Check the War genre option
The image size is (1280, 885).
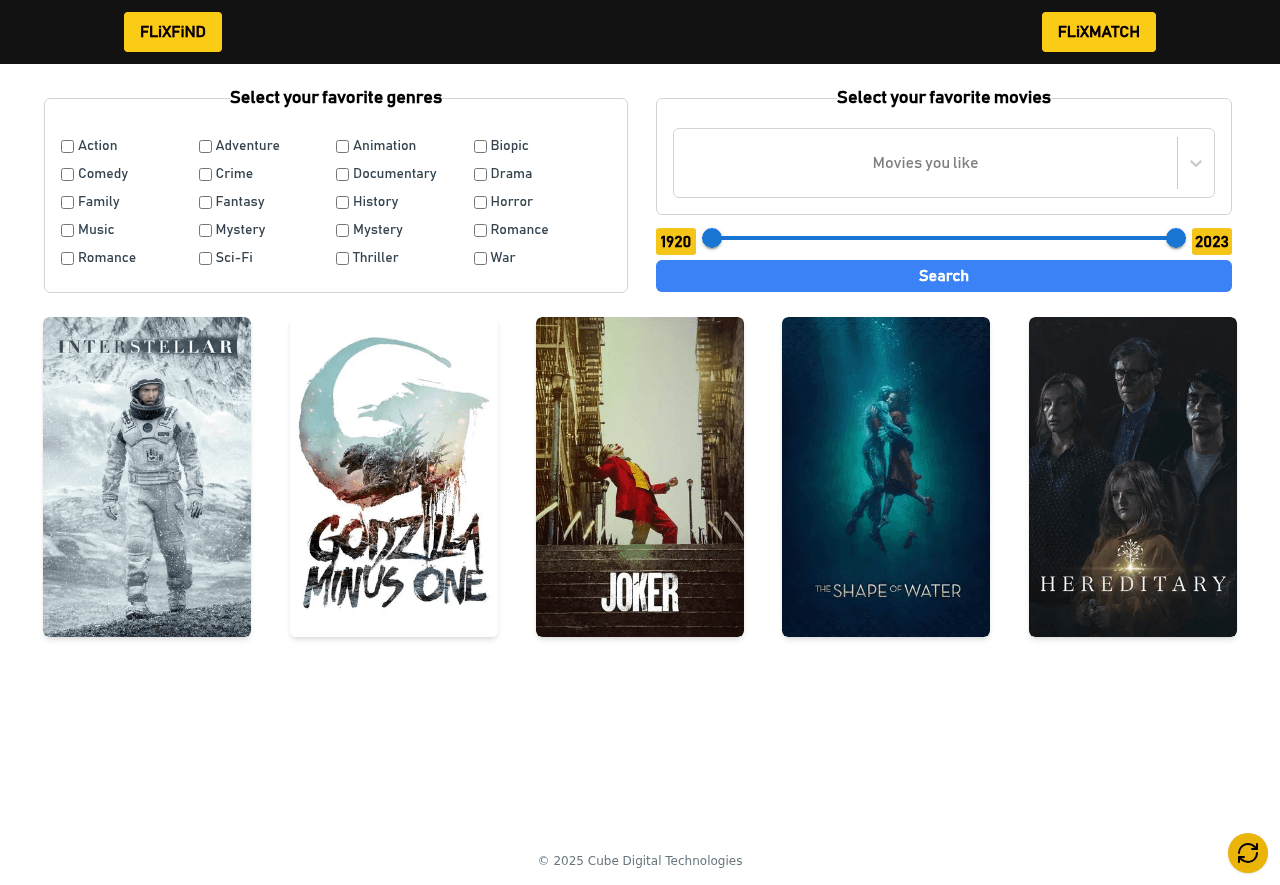click(479, 258)
